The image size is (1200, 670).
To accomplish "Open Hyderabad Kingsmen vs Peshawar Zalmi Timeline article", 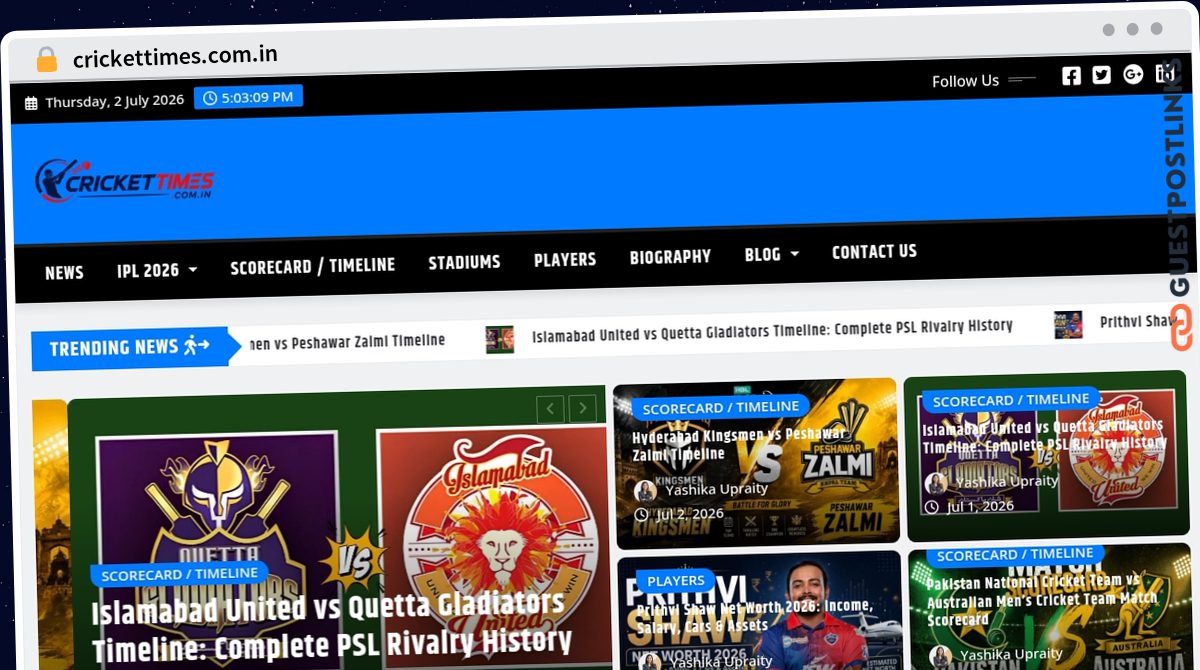I will (x=738, y=444).
